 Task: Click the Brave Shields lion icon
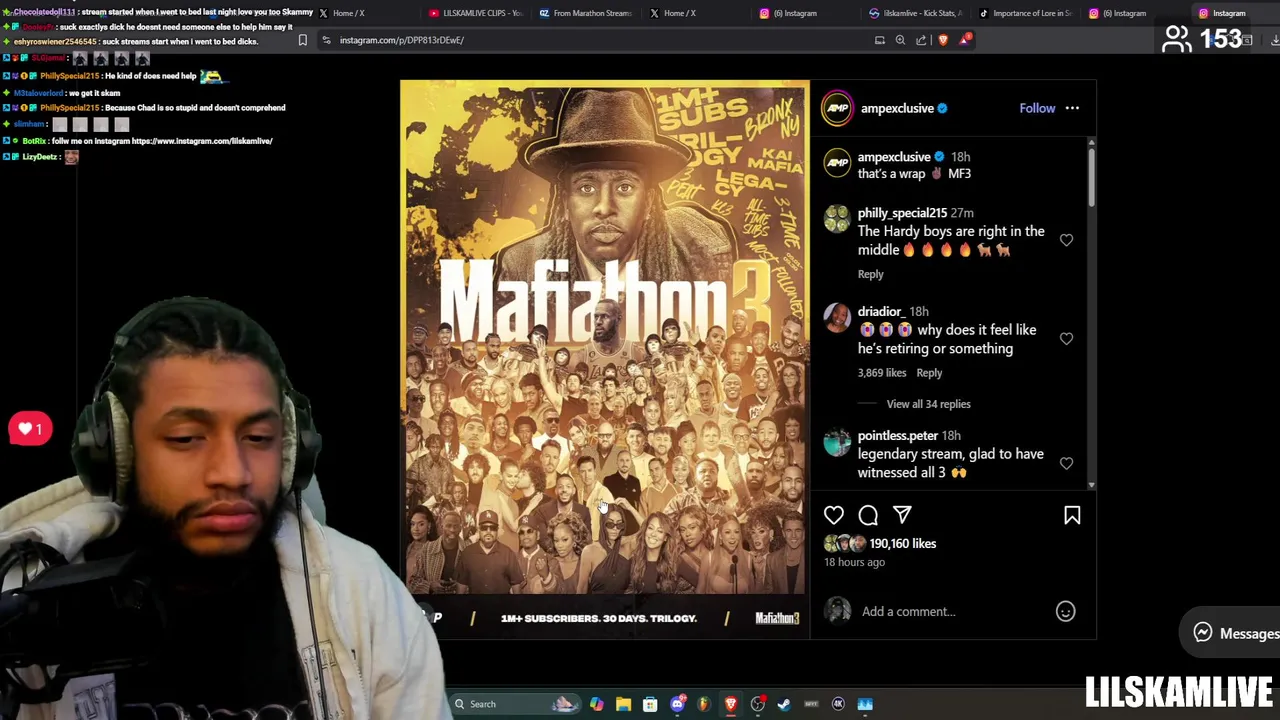943,40
